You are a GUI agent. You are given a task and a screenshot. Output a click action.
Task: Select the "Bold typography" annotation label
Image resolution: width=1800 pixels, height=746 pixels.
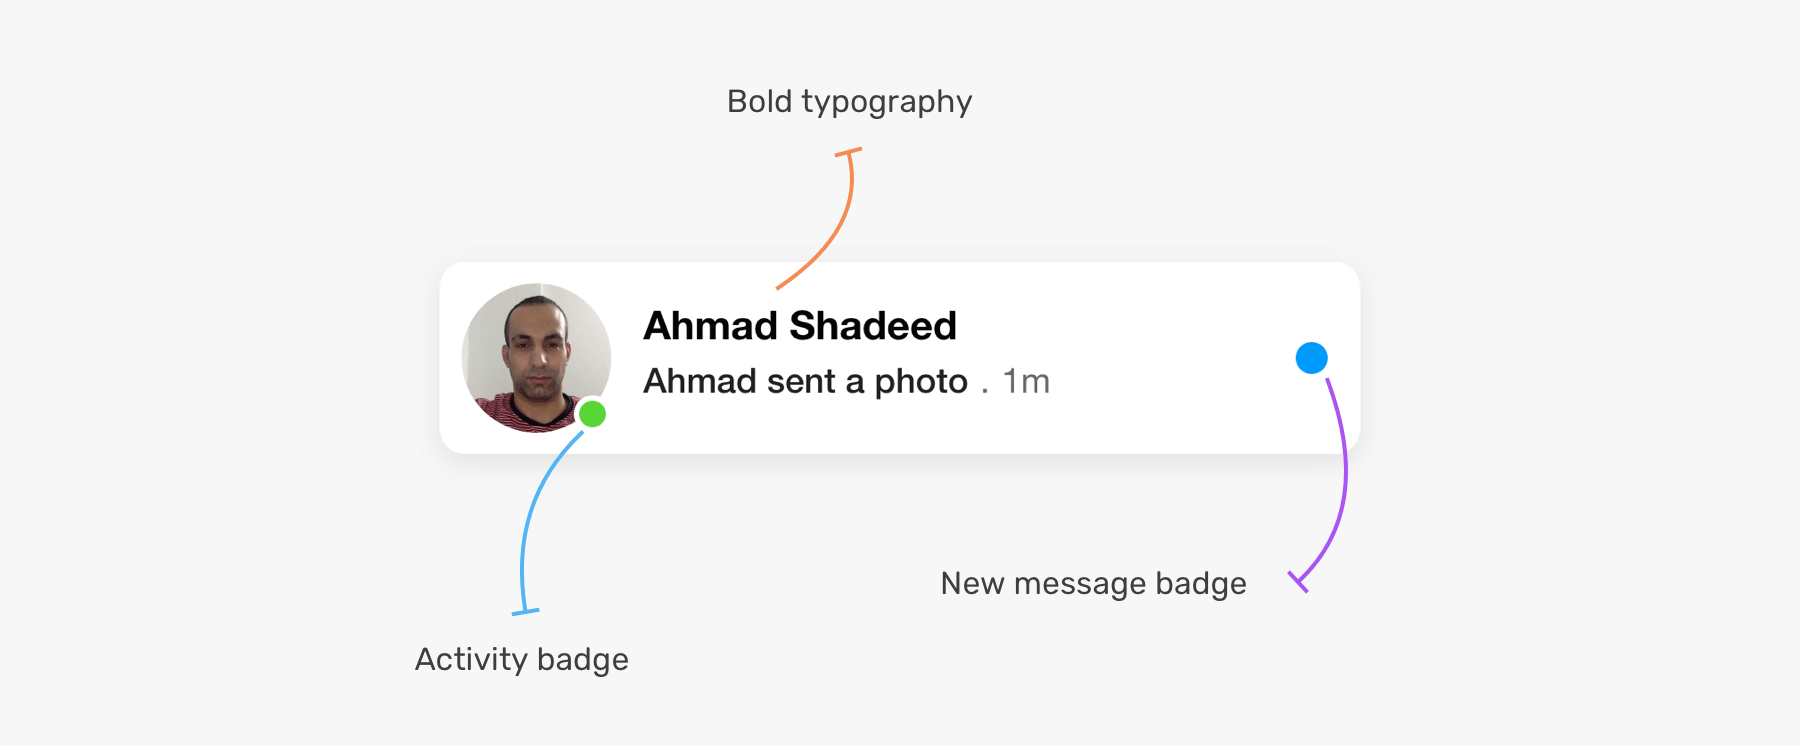(x=849, y=101)
